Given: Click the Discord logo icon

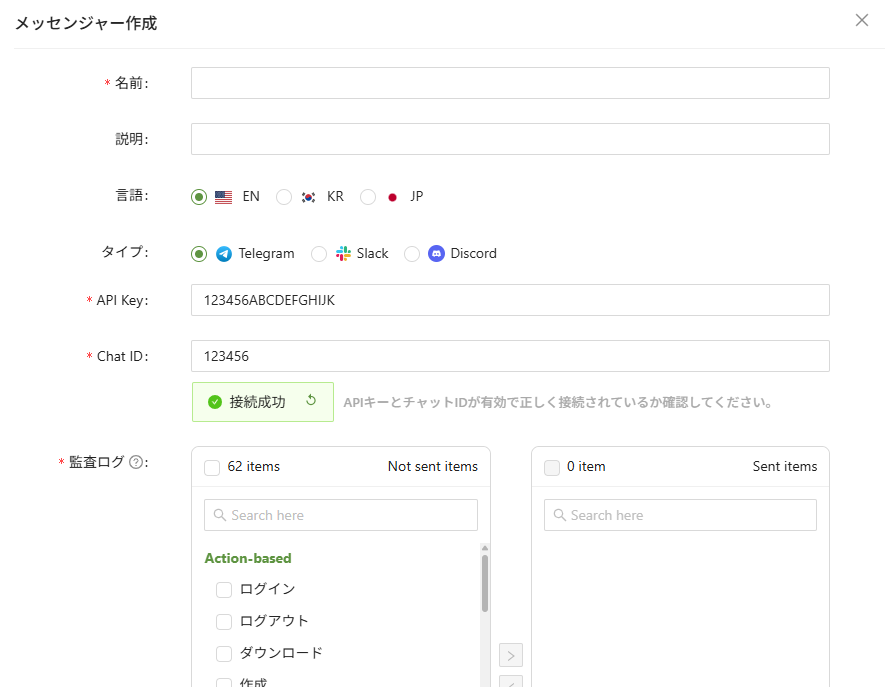Looking at the screenshot, I should (x=436, y=254).
